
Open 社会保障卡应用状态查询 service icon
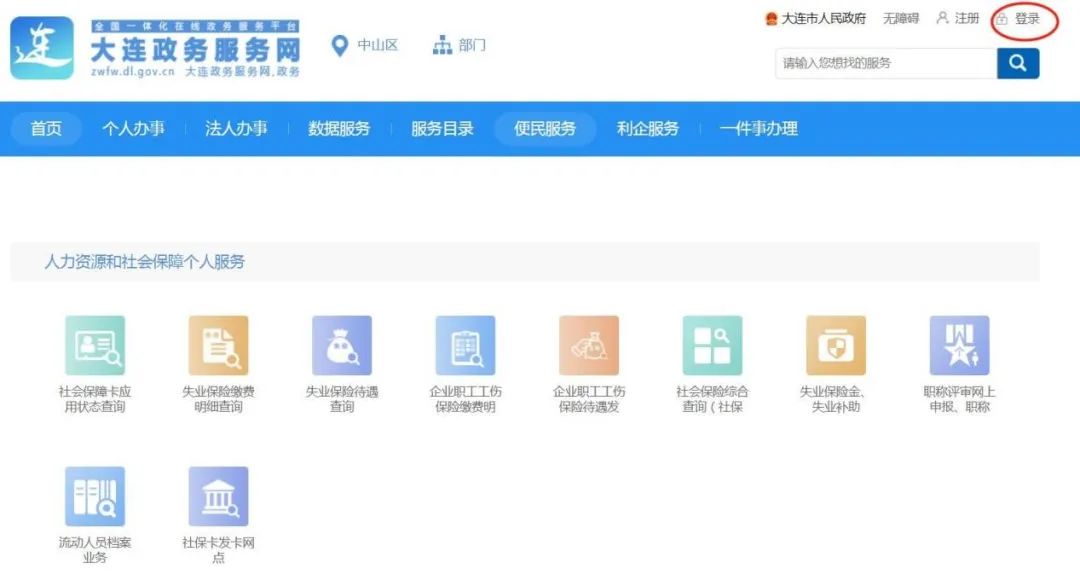click(x=95, y=346)
